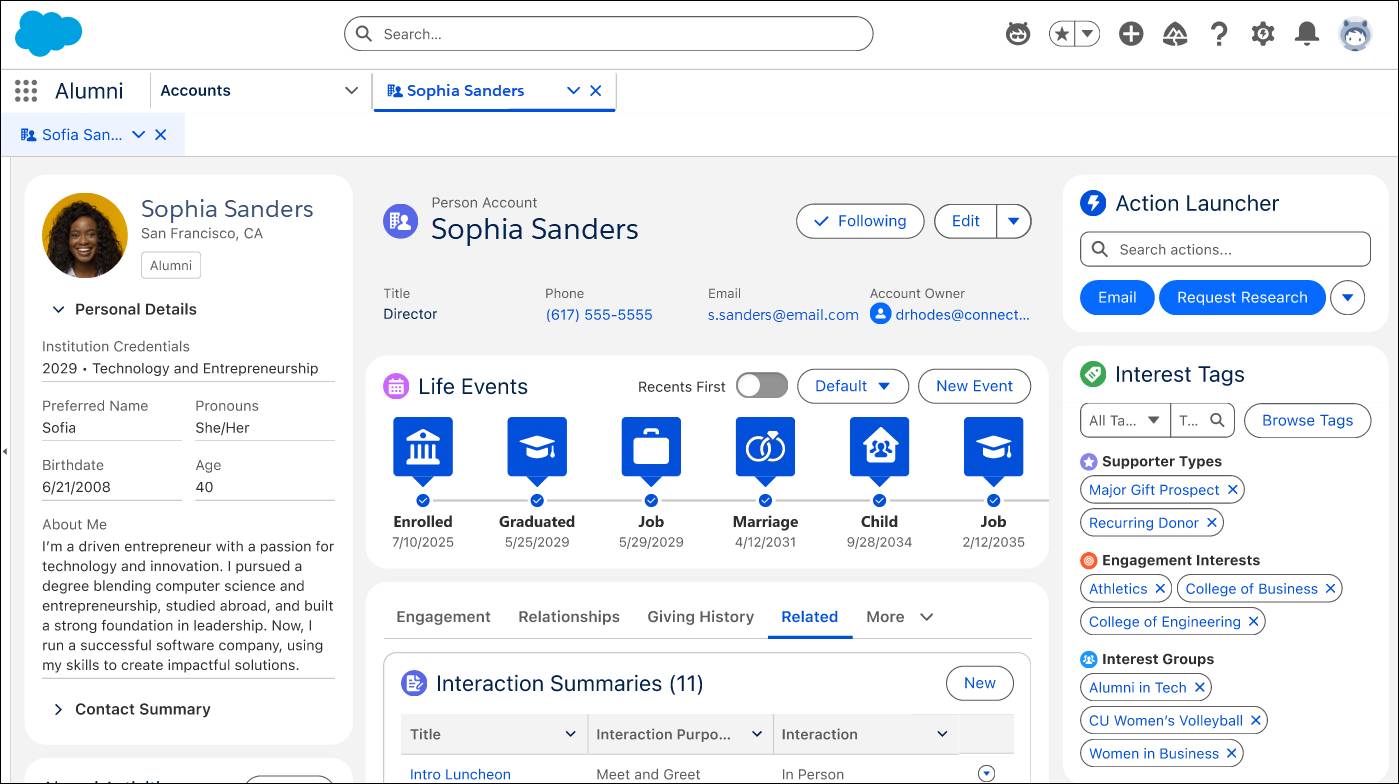The height and width of the screenshot is (784, 1399).
Task: Open the Intro Luncheon link
Action: [460, 774]
